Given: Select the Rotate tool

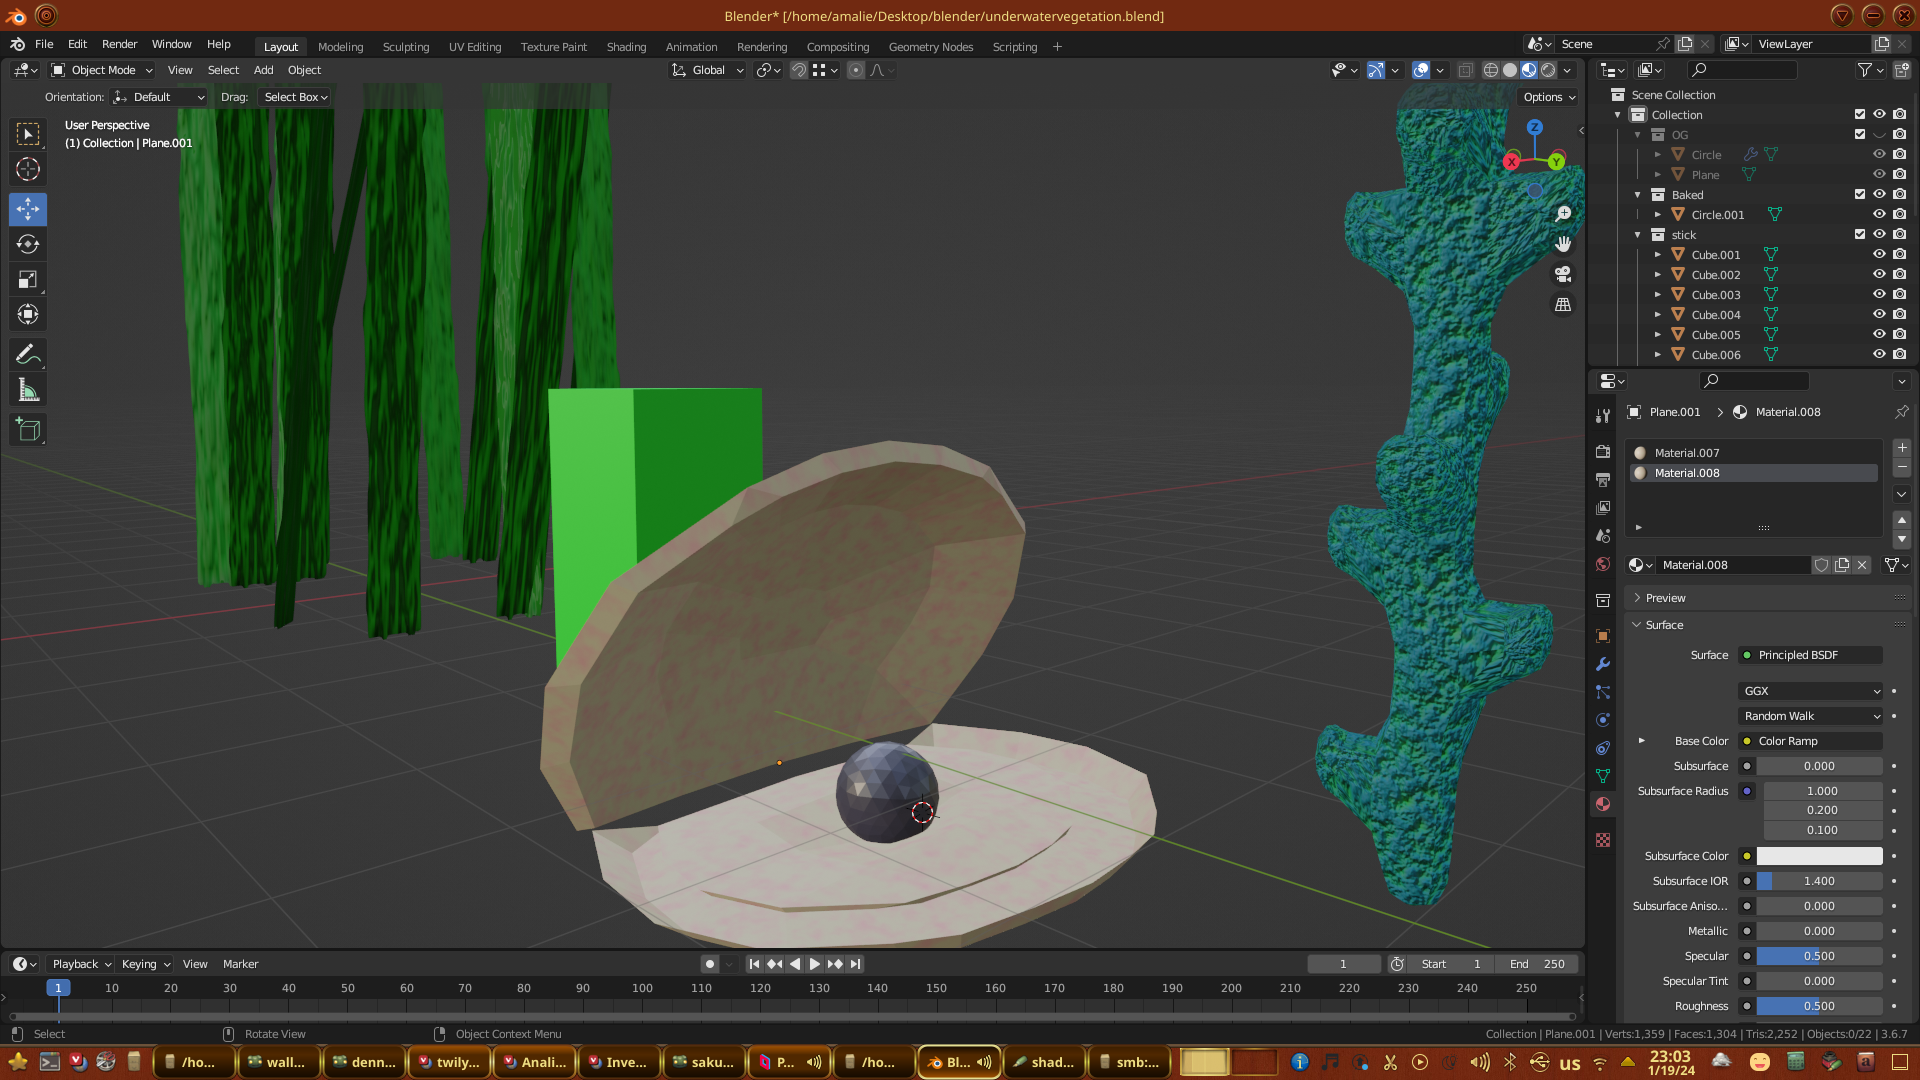Looking at the screenshot, I should [x=28, y=245].
